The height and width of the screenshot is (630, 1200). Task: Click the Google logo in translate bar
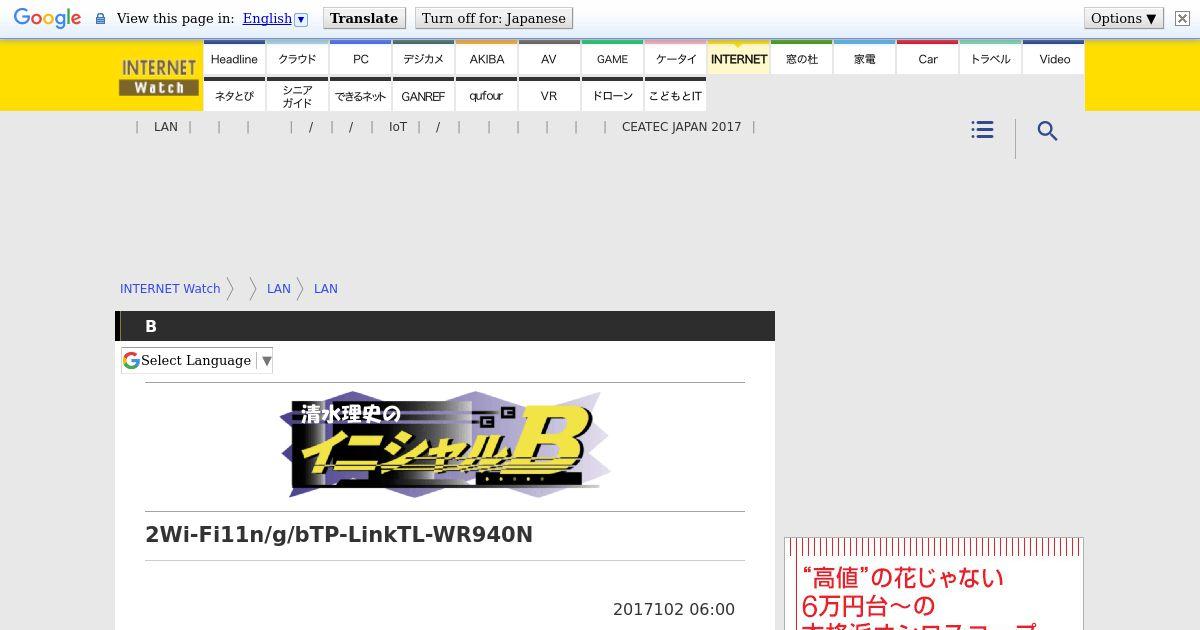pos(47,19)
